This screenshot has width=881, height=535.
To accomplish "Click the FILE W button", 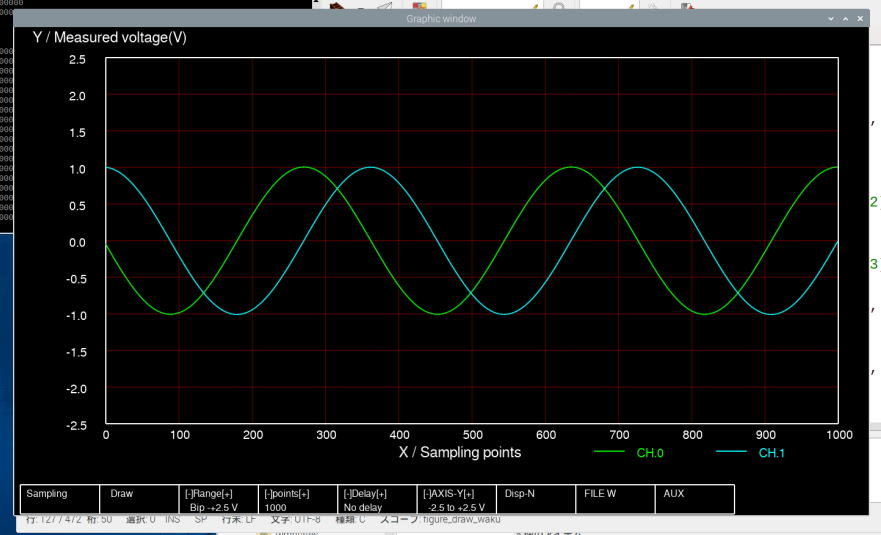I will pos(615,499).
